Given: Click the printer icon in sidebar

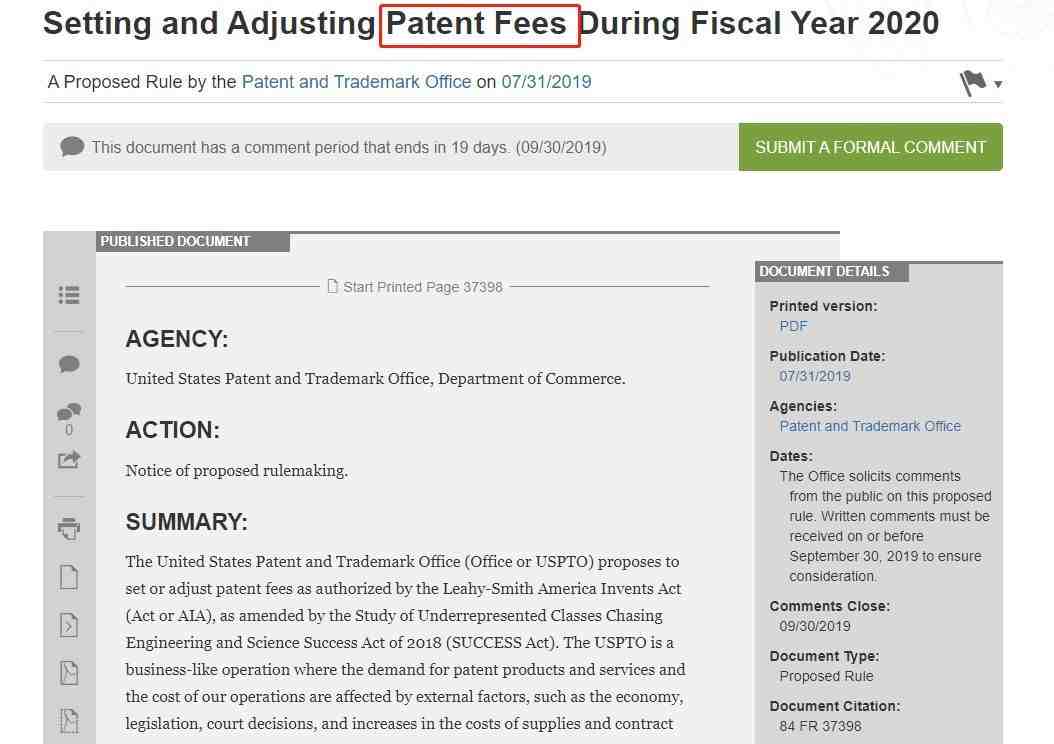Looking at the screenshot, I should [69, 528].
